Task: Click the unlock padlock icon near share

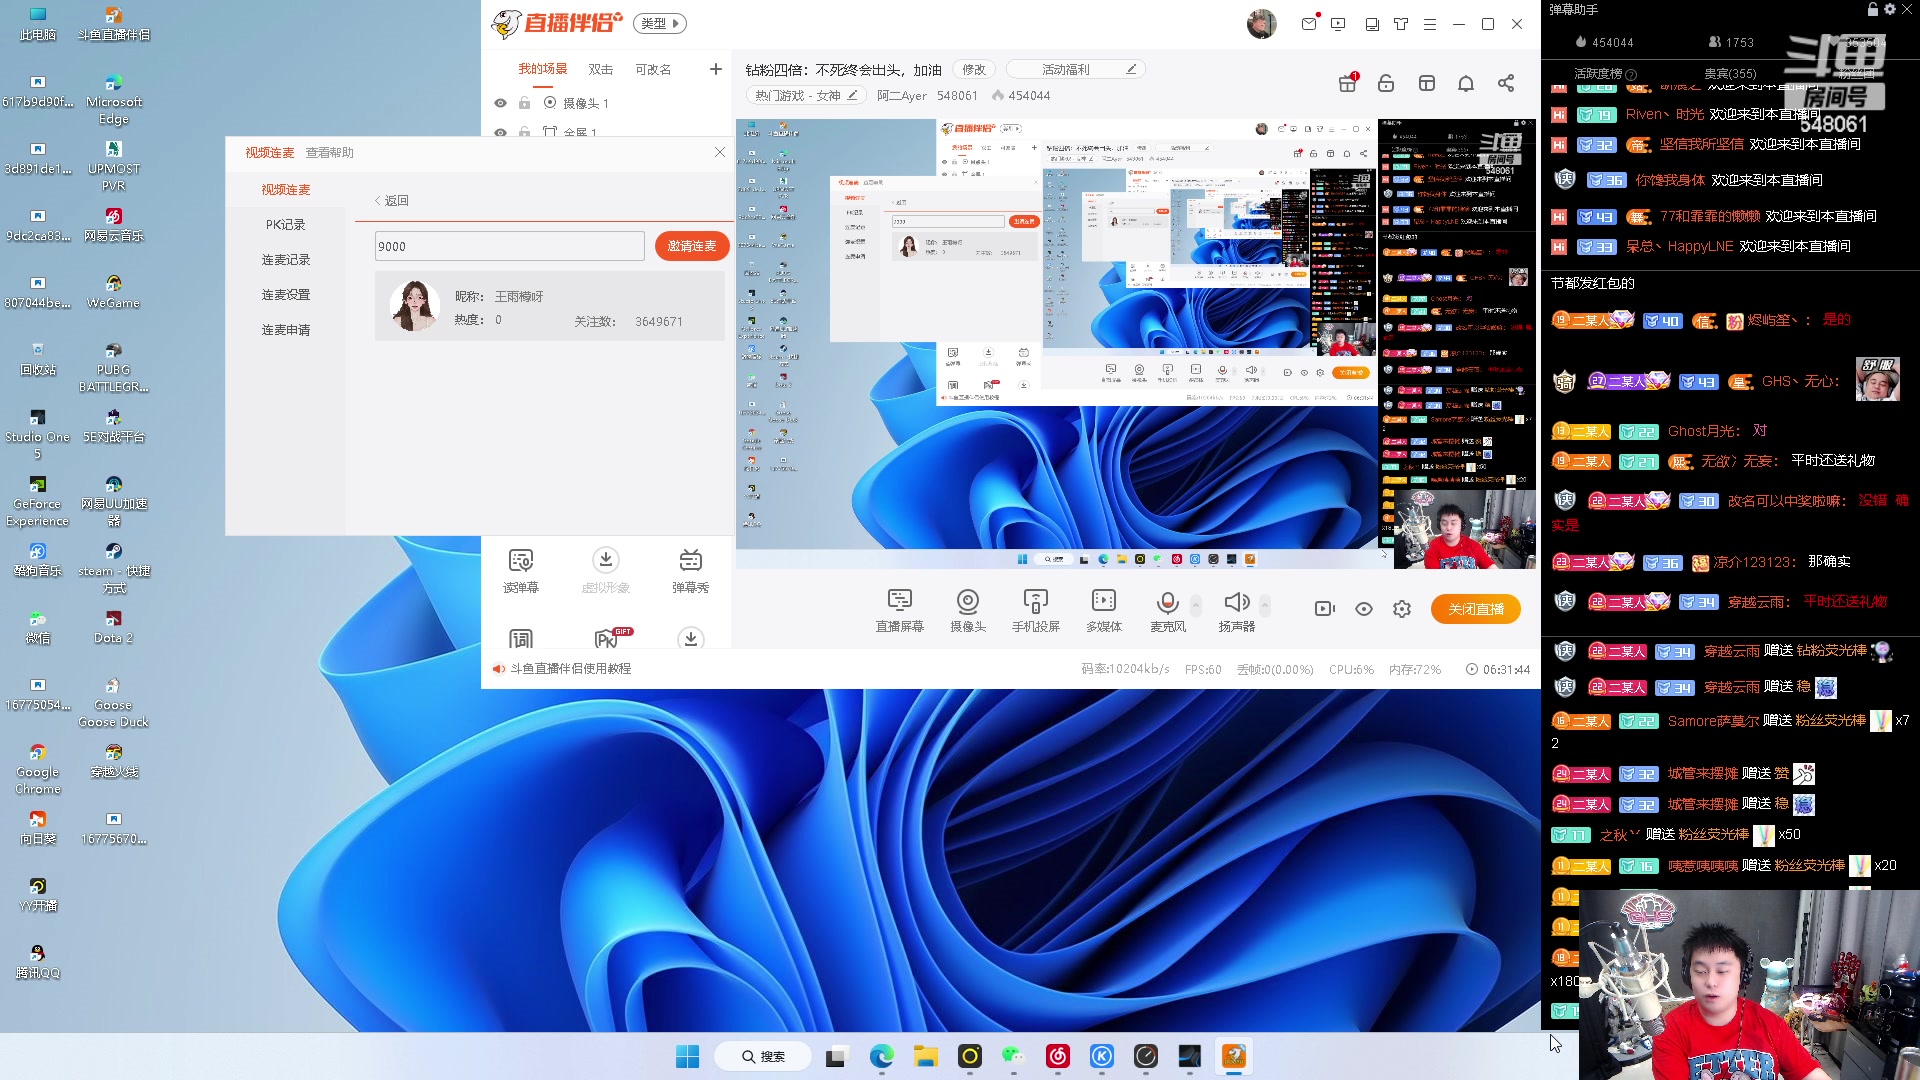Action: [x=1386, y=83]
